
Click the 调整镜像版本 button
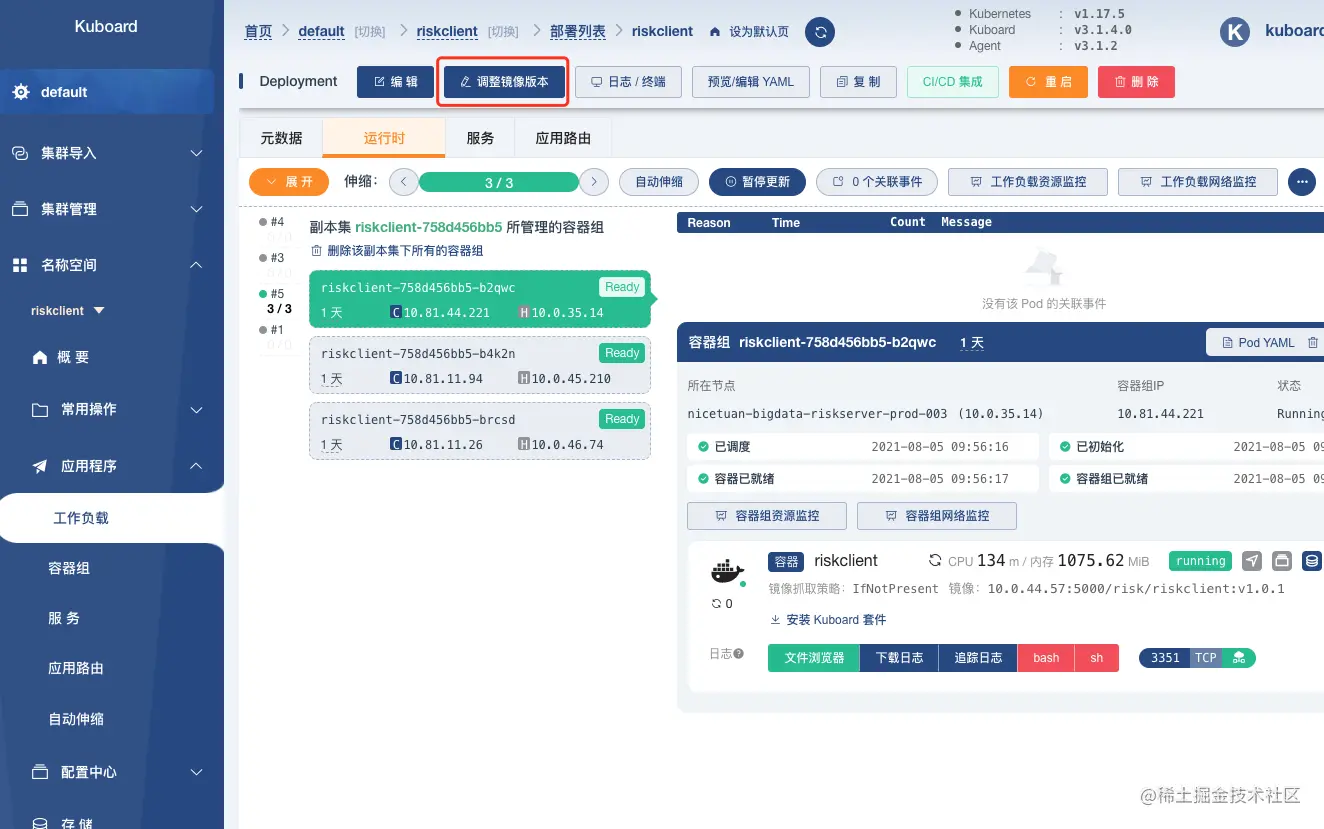click(505, 82)
